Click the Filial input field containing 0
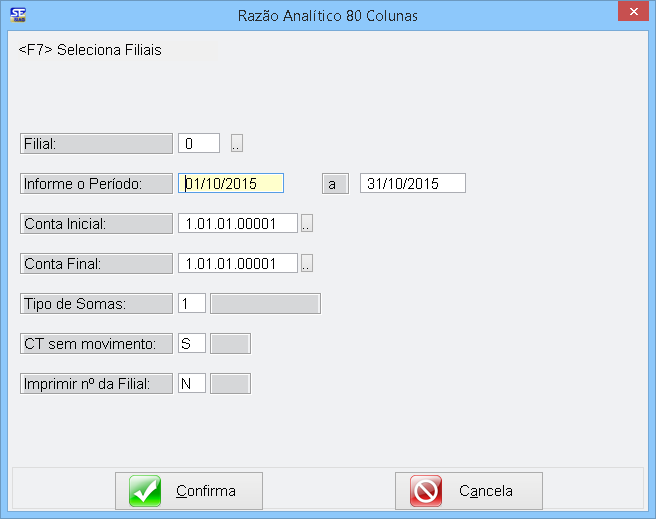 click(199, 144)
